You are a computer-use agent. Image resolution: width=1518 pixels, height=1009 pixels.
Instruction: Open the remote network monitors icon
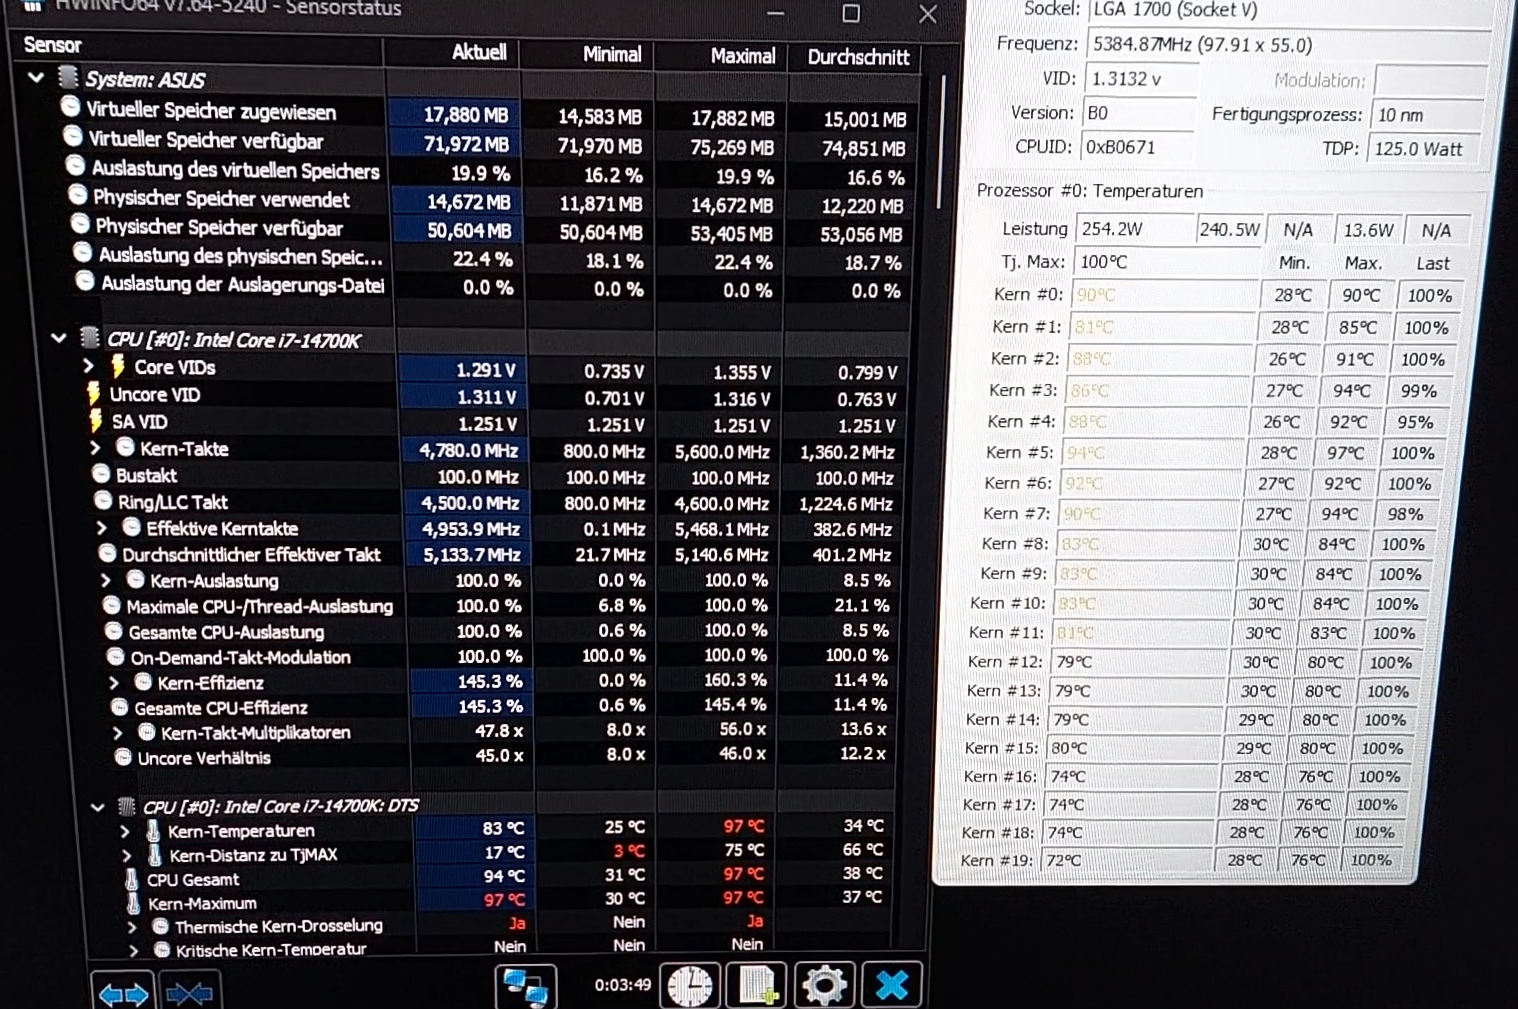[526, 987]
